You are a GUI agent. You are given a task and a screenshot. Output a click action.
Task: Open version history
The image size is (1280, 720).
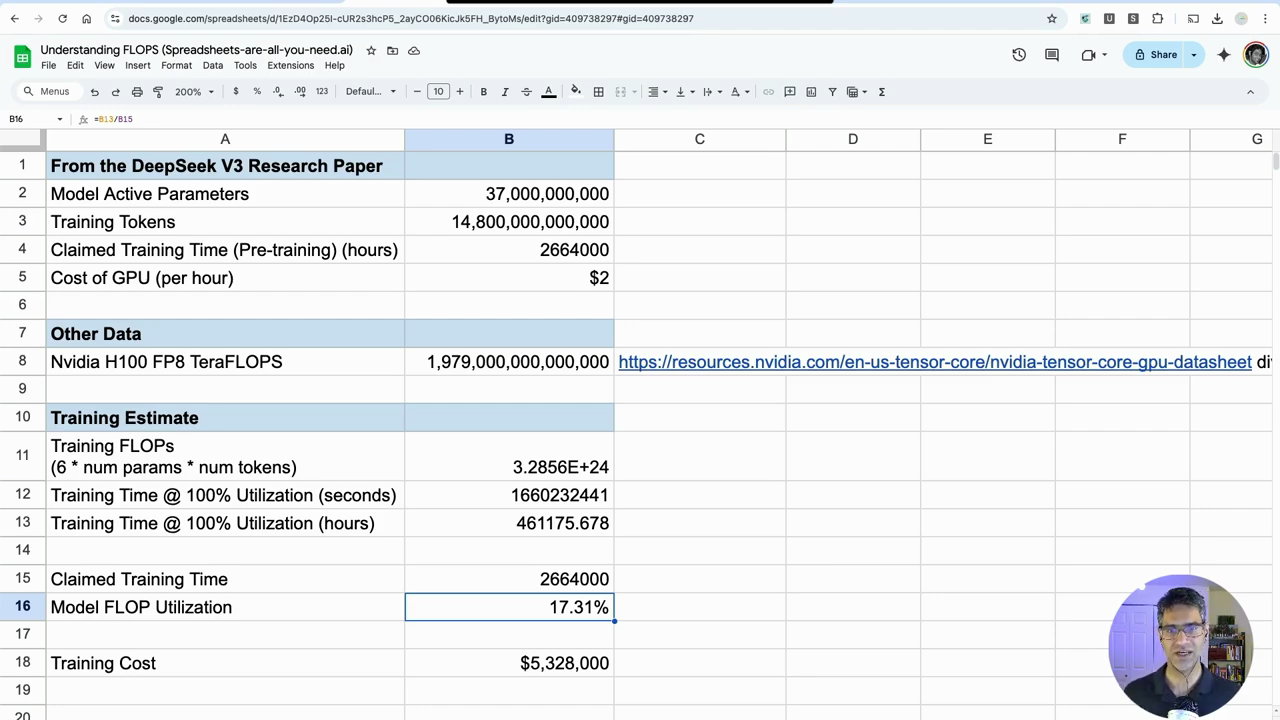[1019, 55]
